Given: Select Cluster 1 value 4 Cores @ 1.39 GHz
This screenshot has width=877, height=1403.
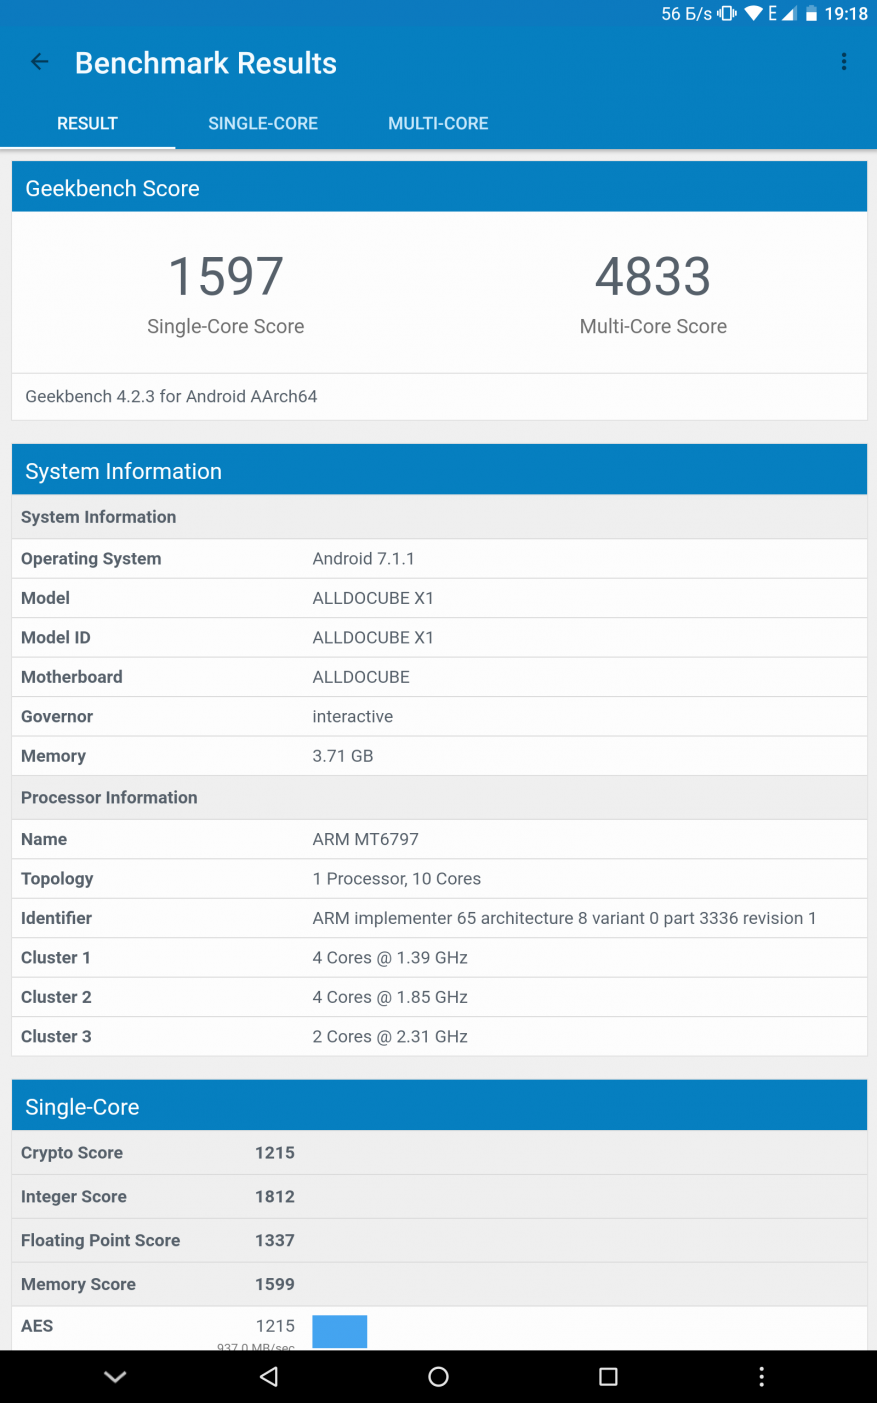Looking at the screenshot, I should tap(390, 957).
